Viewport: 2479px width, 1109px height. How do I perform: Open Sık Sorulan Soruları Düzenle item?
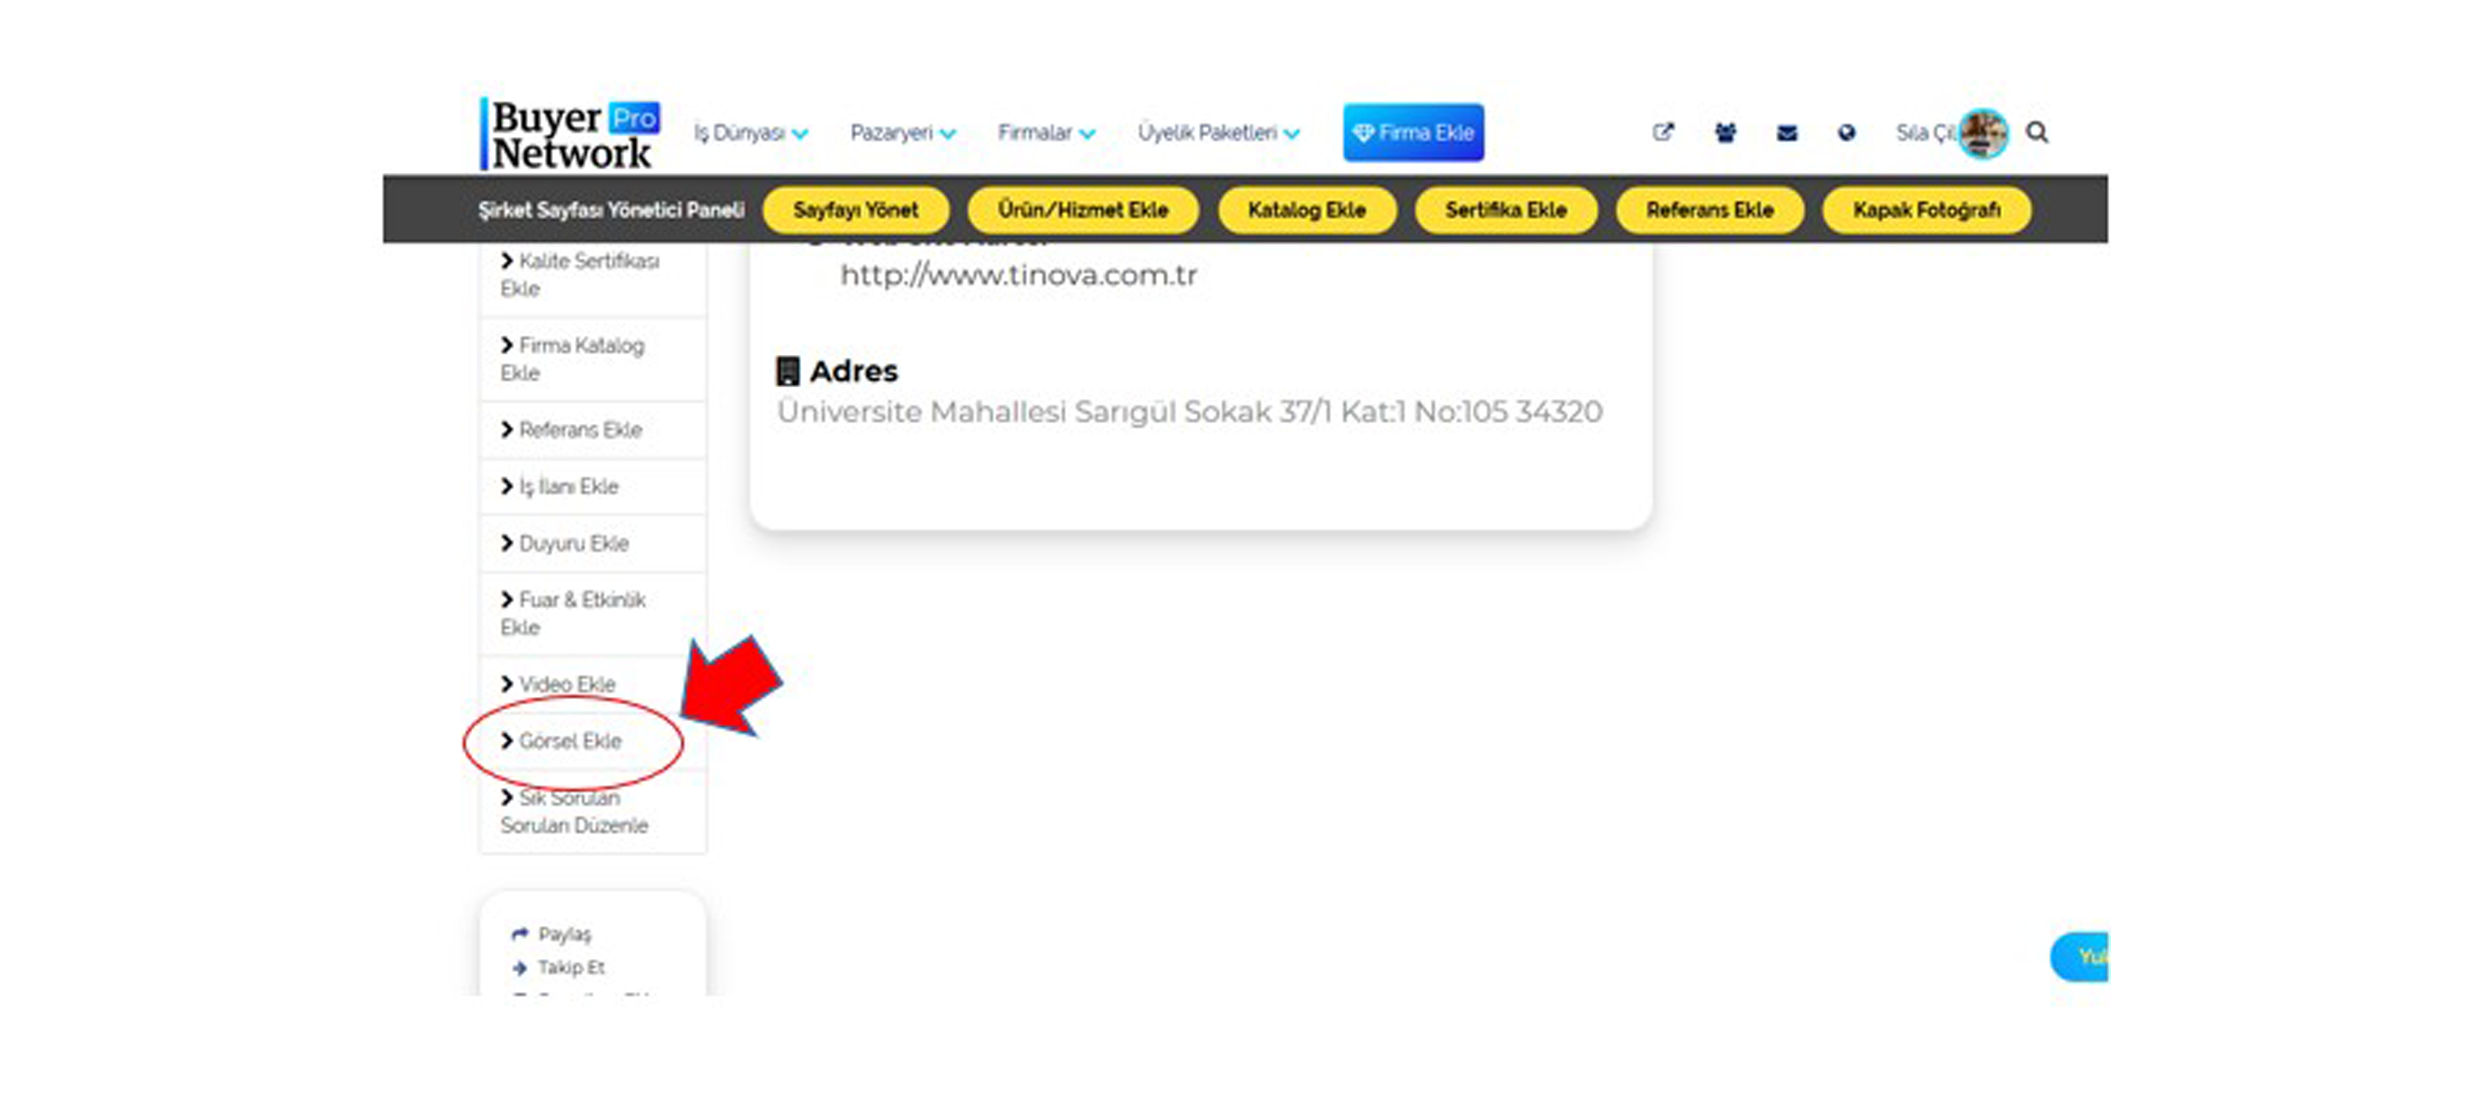click(593, 811)
